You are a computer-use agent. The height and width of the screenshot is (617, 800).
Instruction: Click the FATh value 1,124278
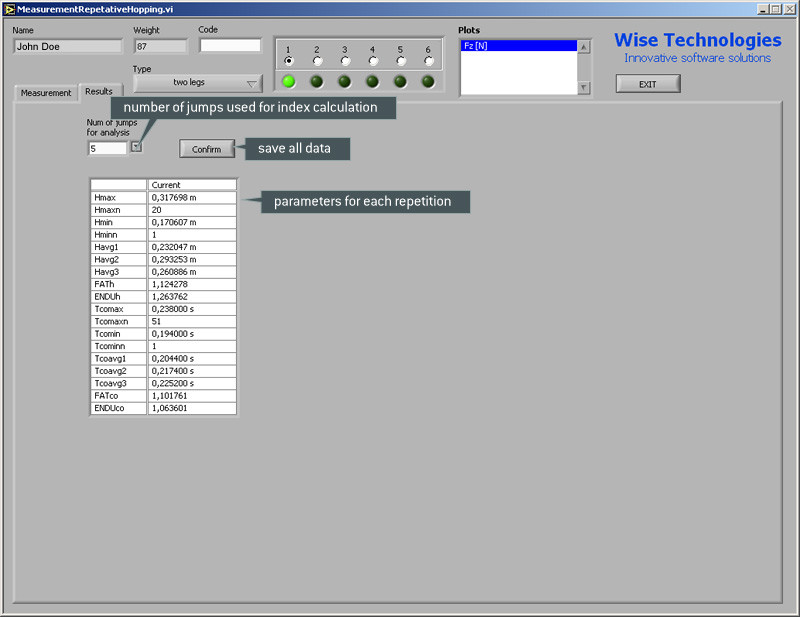192,284
